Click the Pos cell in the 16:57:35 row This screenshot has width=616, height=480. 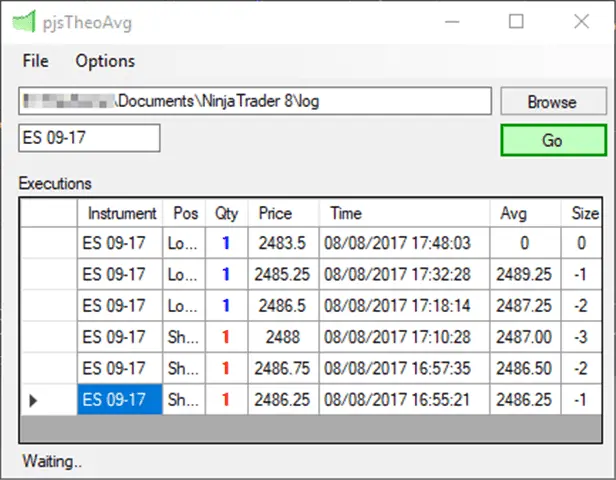click(184, 368)
